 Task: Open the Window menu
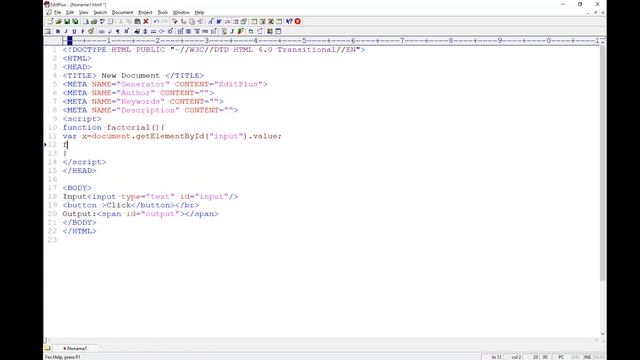[x=181, y=12]
